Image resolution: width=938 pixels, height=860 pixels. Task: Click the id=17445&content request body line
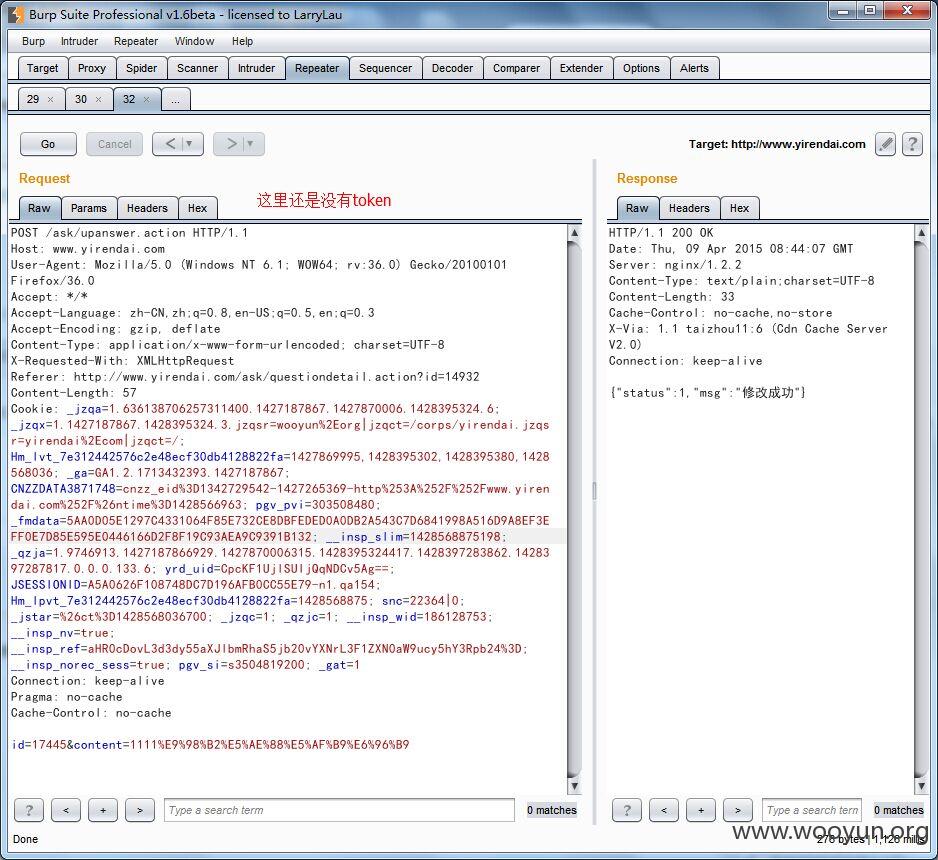pos(210,745)
